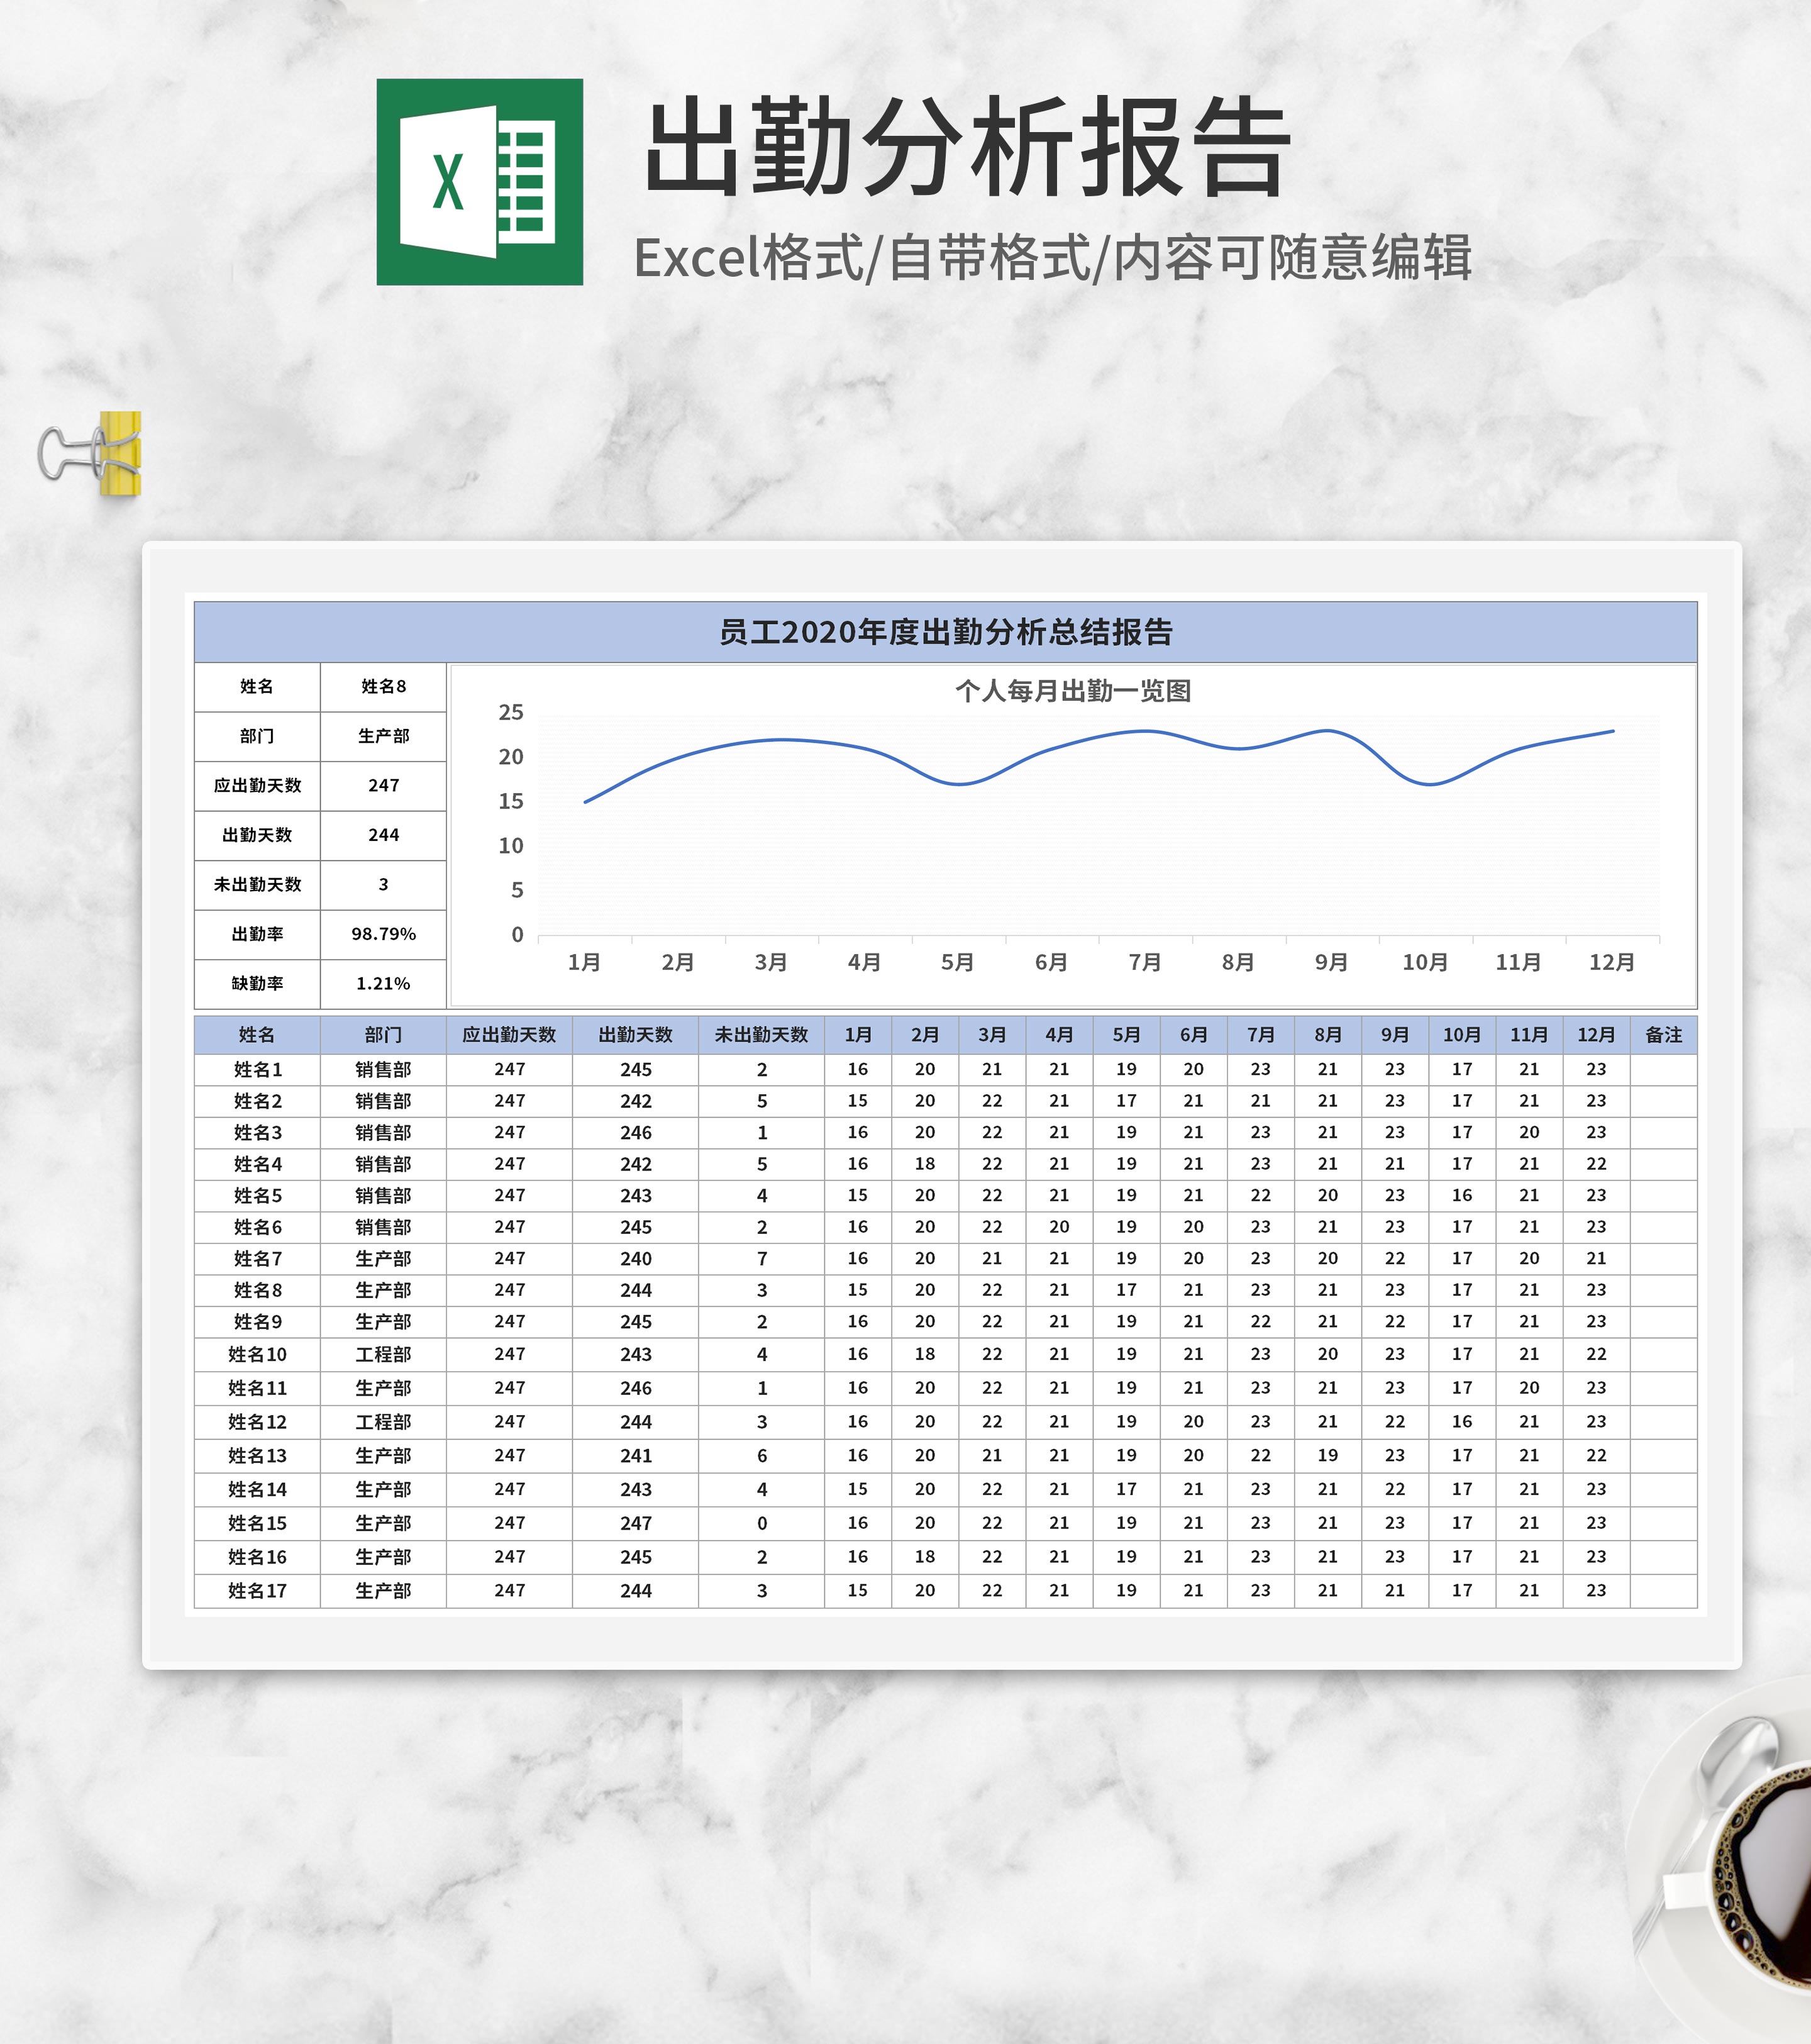Select the 缺勤率 value 1.21% cell
Screen dimensions: 1811x2044
(383, 984)
